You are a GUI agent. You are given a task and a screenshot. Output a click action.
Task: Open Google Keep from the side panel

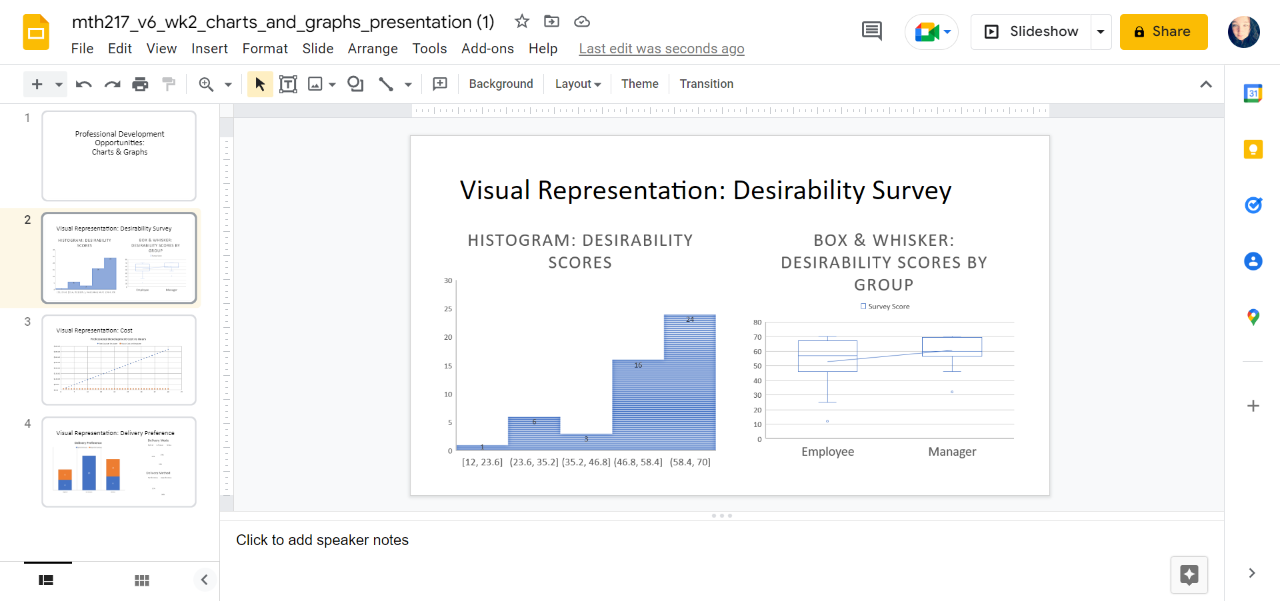pos(1253,149)
